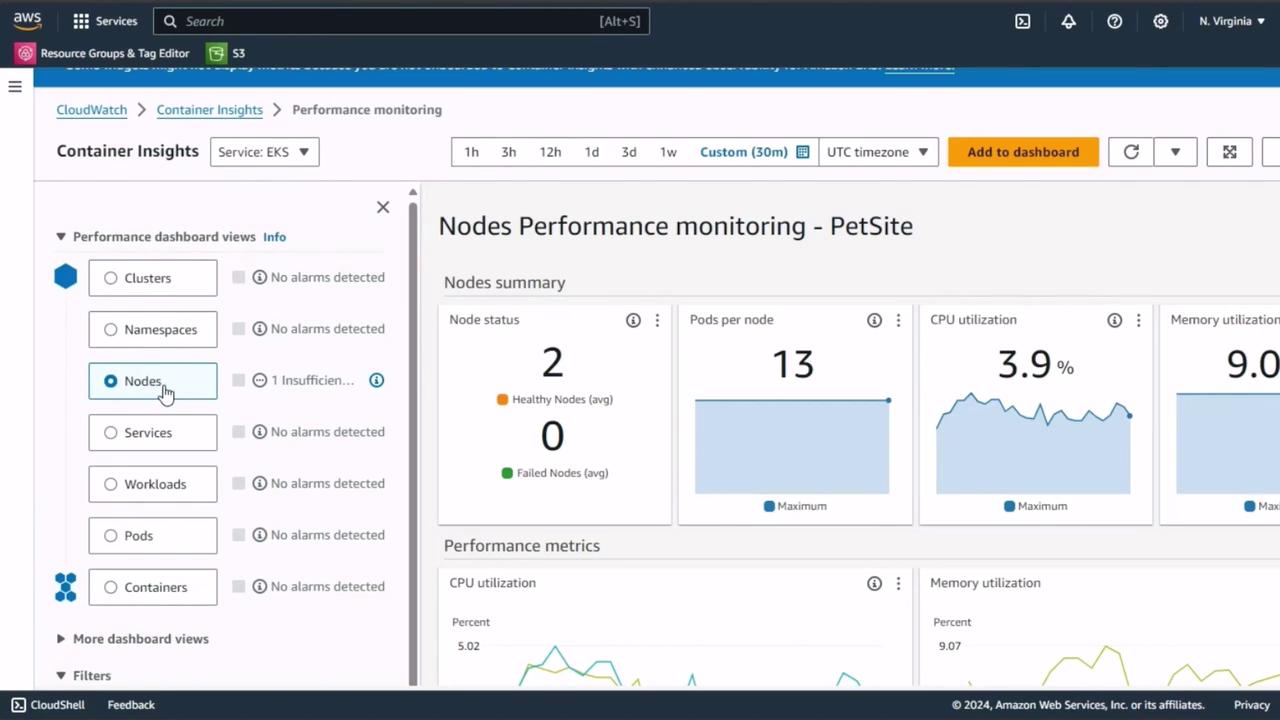Expand More dashboard views section
The height and width of the screenshot is (720, 1280).
click(61, 639)
